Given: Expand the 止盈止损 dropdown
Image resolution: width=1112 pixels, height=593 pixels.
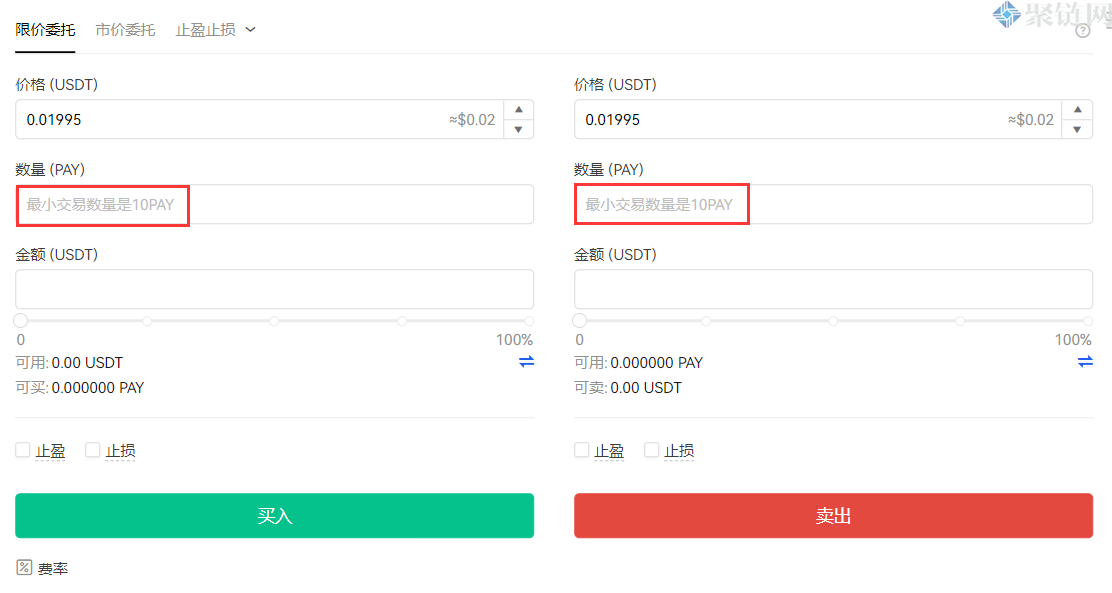Looking at the screenshot, I should [216, 30].
